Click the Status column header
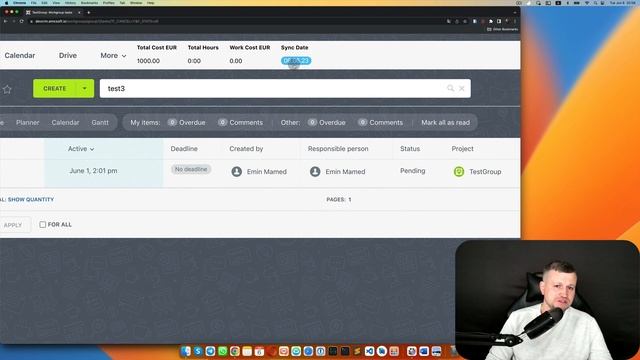The height and width of the screenshot is (360, 640). 410,149
